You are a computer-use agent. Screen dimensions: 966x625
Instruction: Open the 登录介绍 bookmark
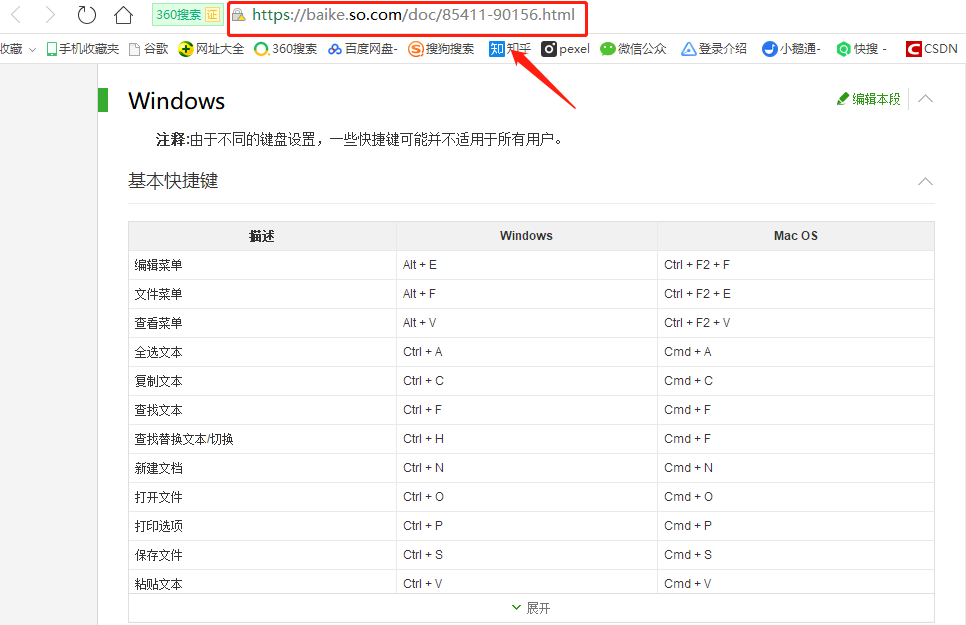(x=713, y=49)
